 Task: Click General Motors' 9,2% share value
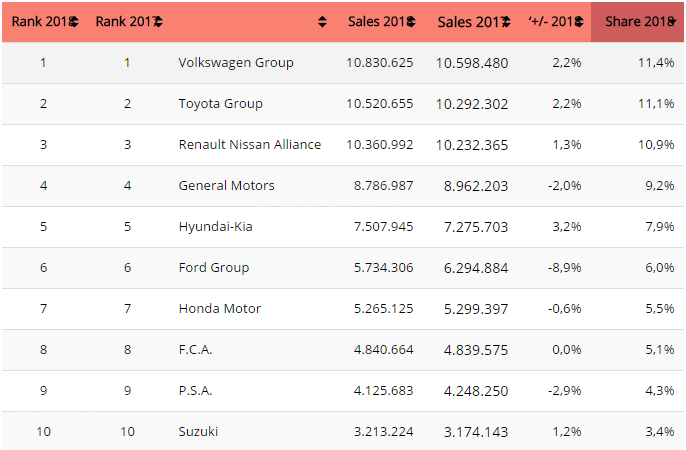point(660,186)
